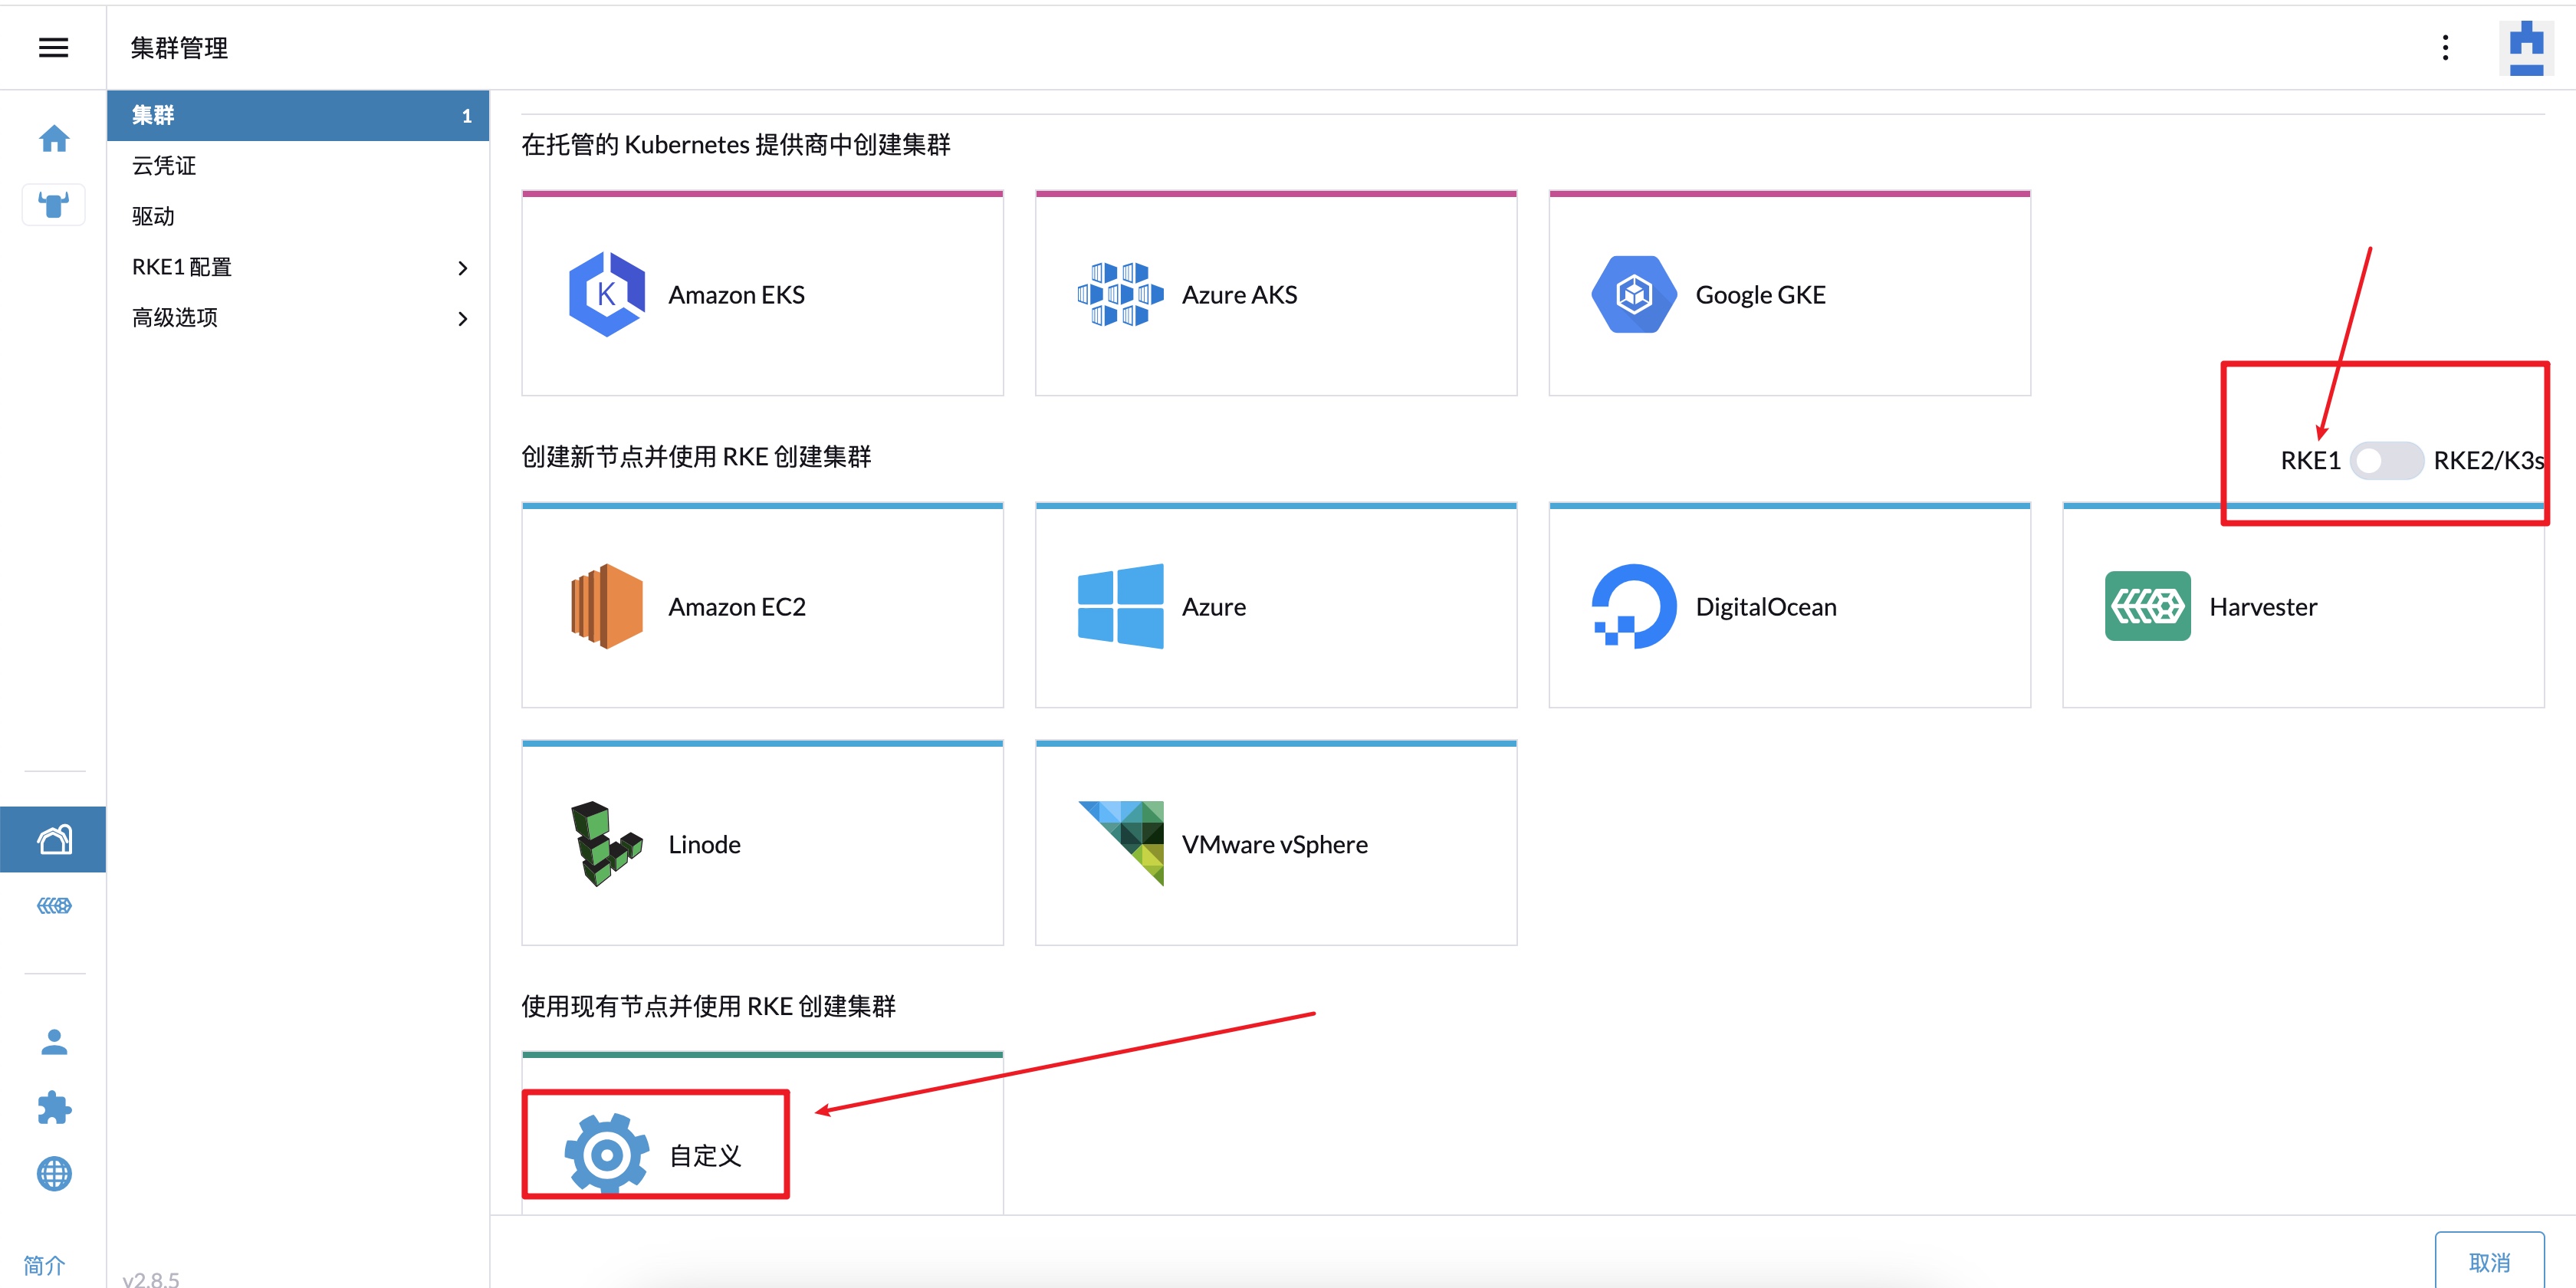Click the Amazon EKS logo icon

(x=606, y=294)
